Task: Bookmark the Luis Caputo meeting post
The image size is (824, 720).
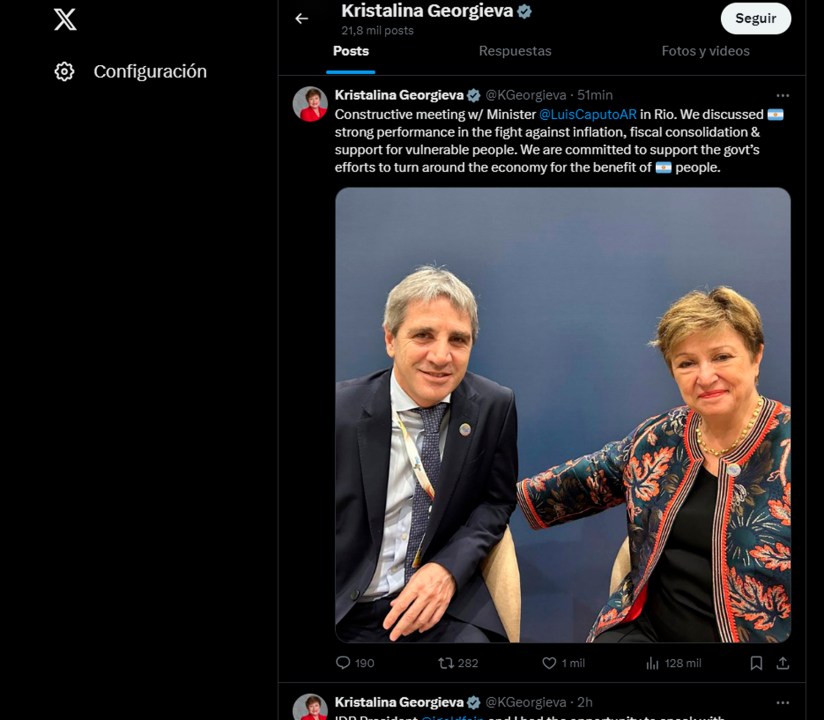Action: point(756,662)
